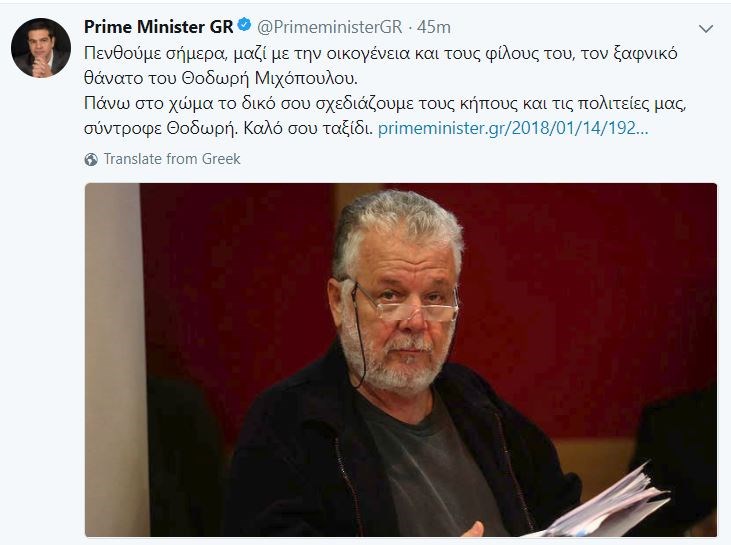Open the Prime Minister GR profile avatar
The height and width of the screenshot is (545, 731).
[x=41, y=48]
